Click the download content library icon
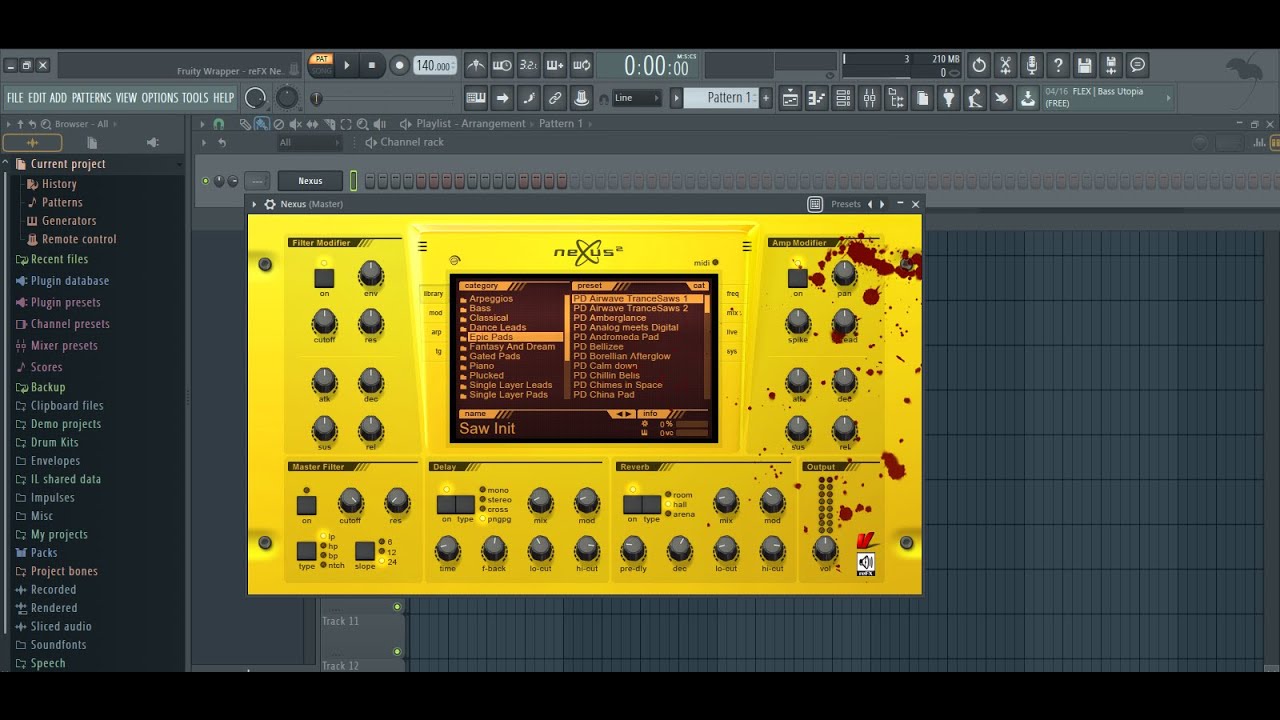This screenshot has width=1280, height=720. pos(1027,97)
